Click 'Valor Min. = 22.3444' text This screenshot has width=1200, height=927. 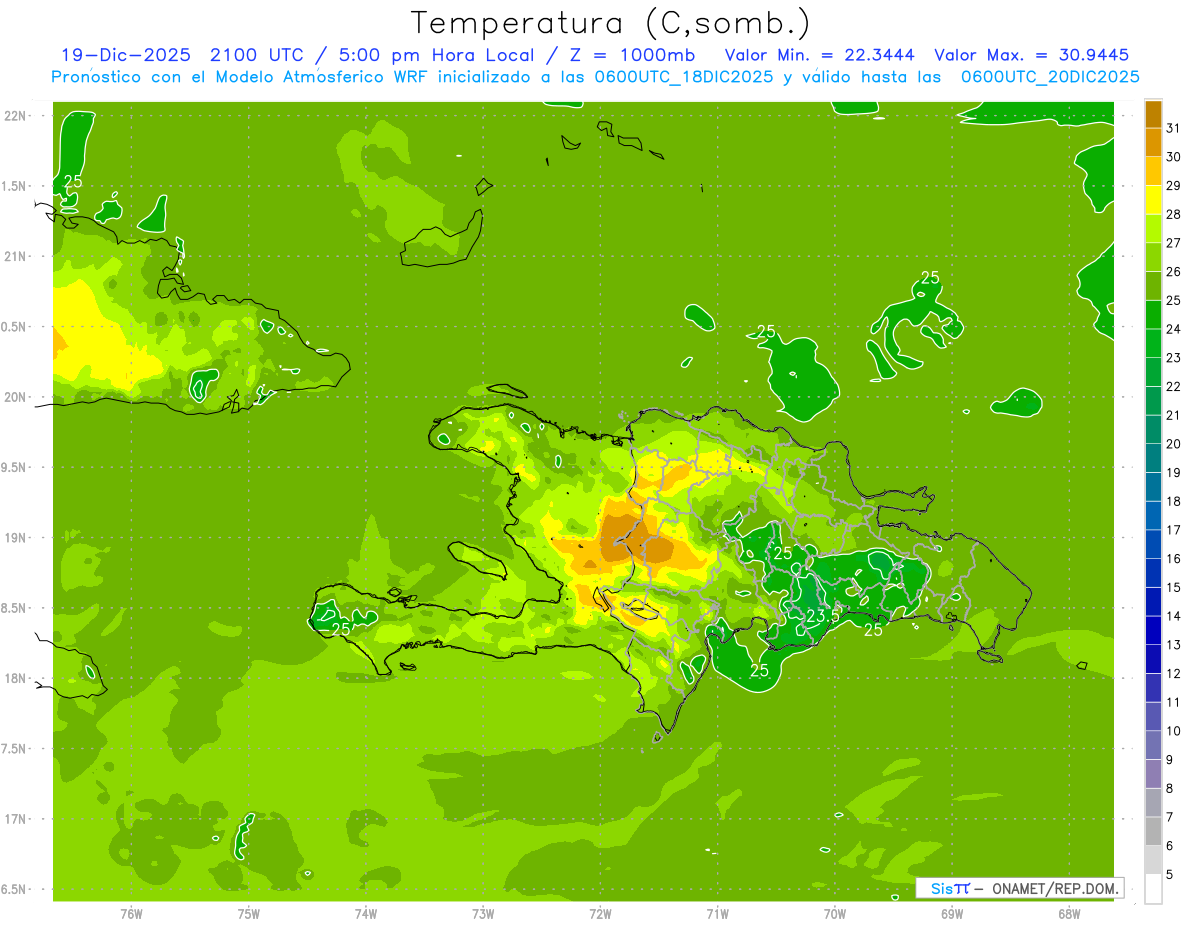819,55
